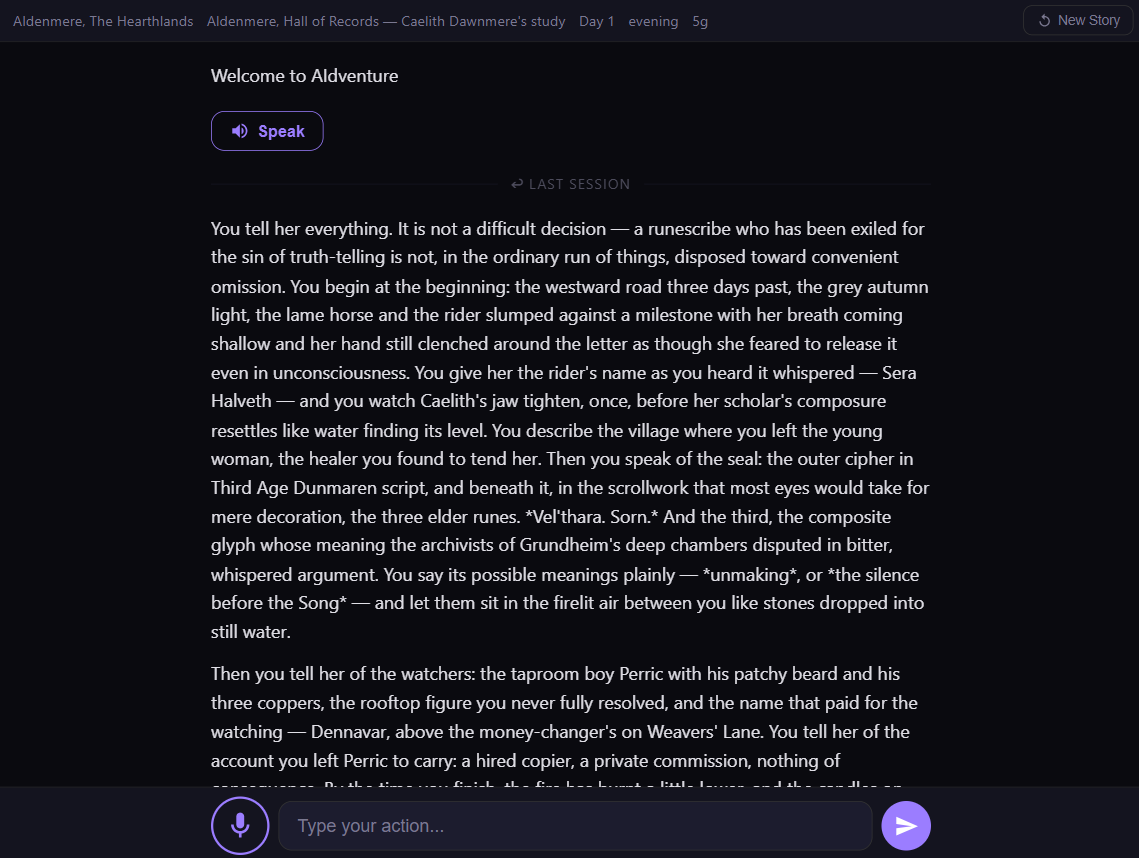
Task: Click the 5g gold counter
Action: click(x=700, y=21)
